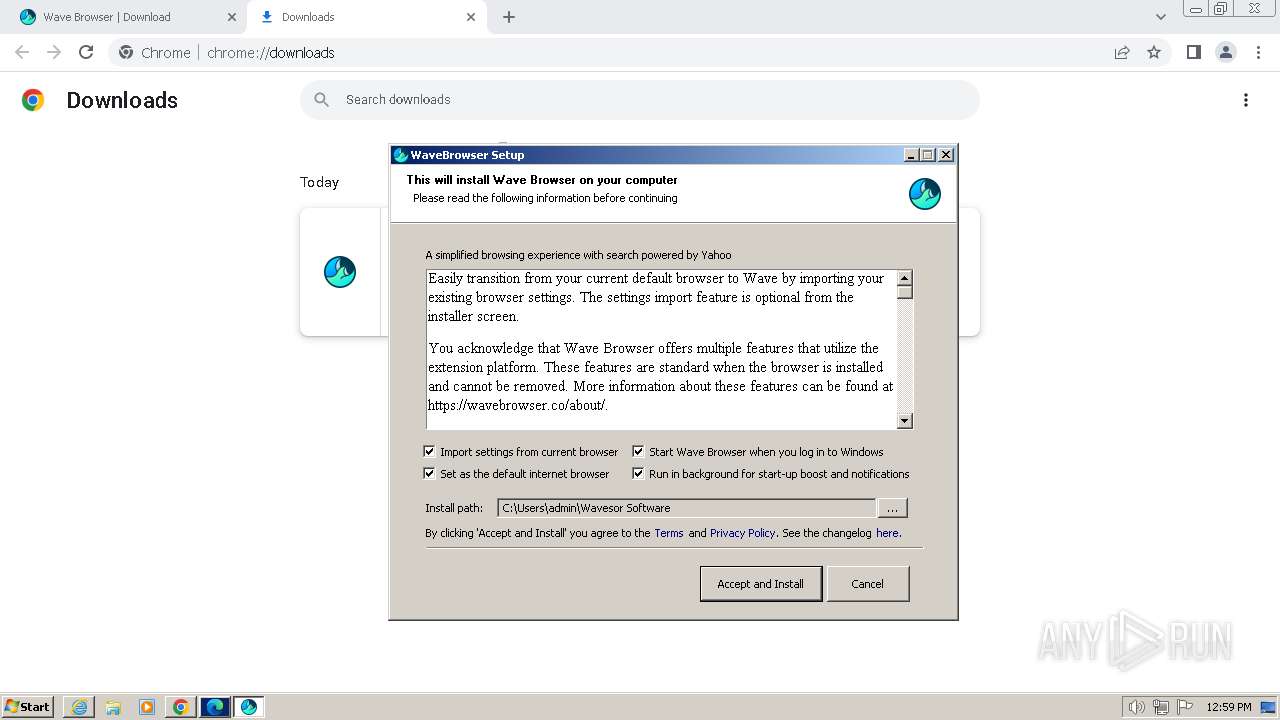Minimize the WaveBrowser Setup dialog
Screen dimensions: 1280x720
[x=911, y=155]
